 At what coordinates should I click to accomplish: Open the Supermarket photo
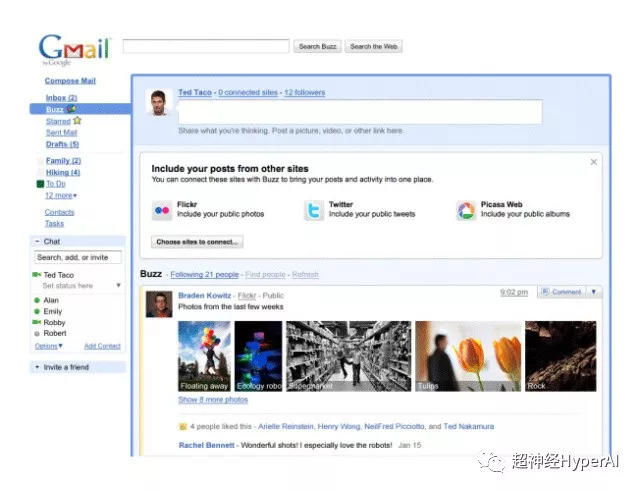[349, 356]
